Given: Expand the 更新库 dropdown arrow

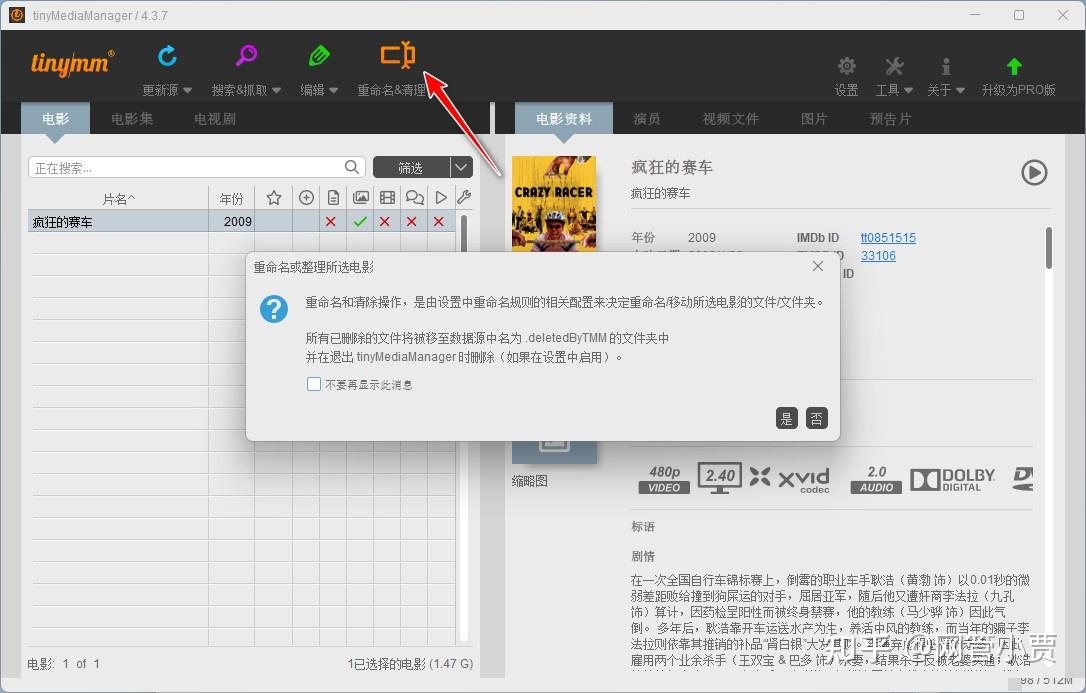Looking at the screenshot, I should 186,89.
